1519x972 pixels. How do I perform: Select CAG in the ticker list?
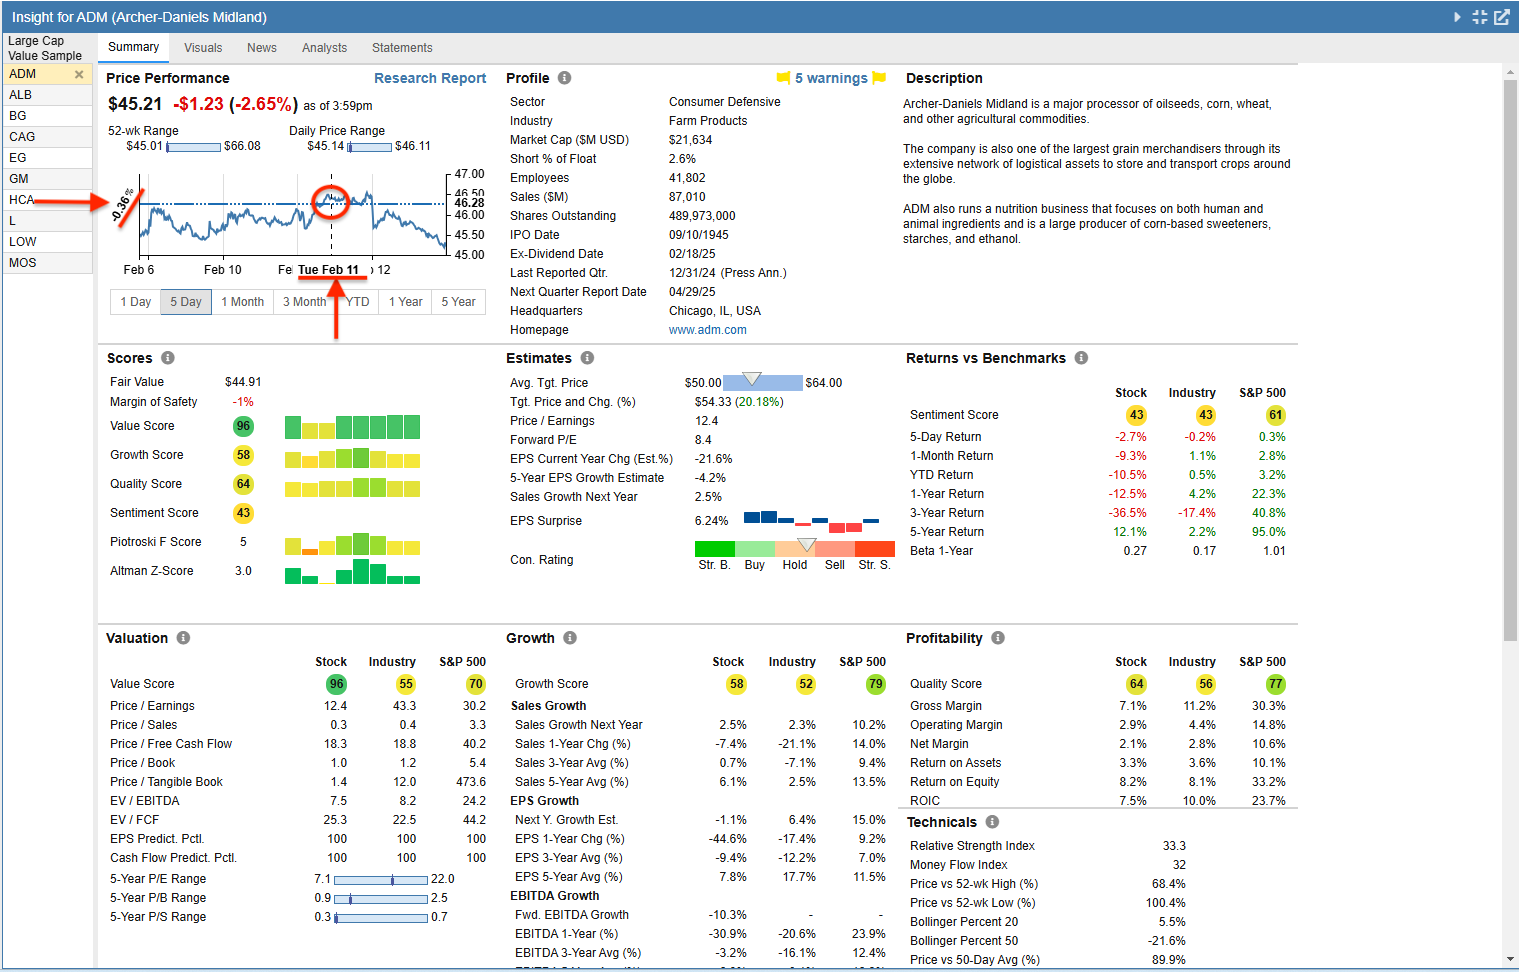(48, 137)
